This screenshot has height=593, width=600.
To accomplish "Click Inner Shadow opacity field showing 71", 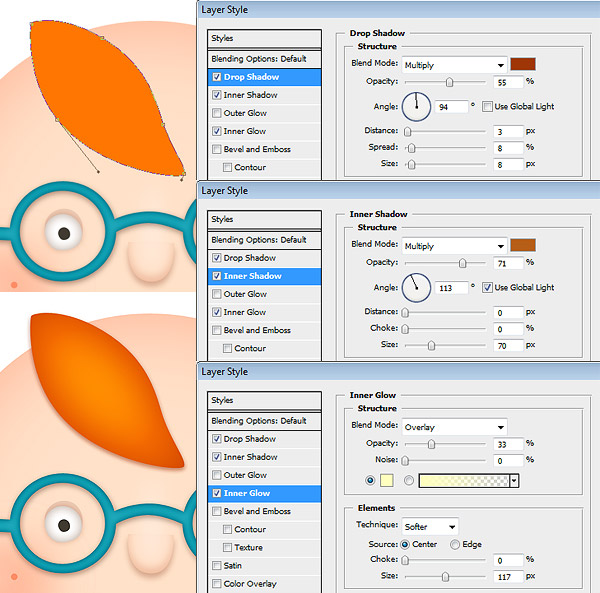I will tap(508, 263).
